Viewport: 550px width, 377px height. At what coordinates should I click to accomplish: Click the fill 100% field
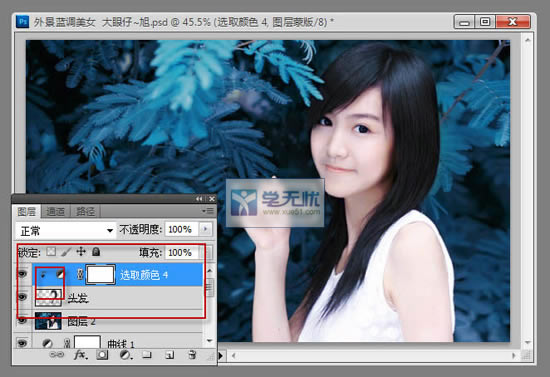click(183, 253)
